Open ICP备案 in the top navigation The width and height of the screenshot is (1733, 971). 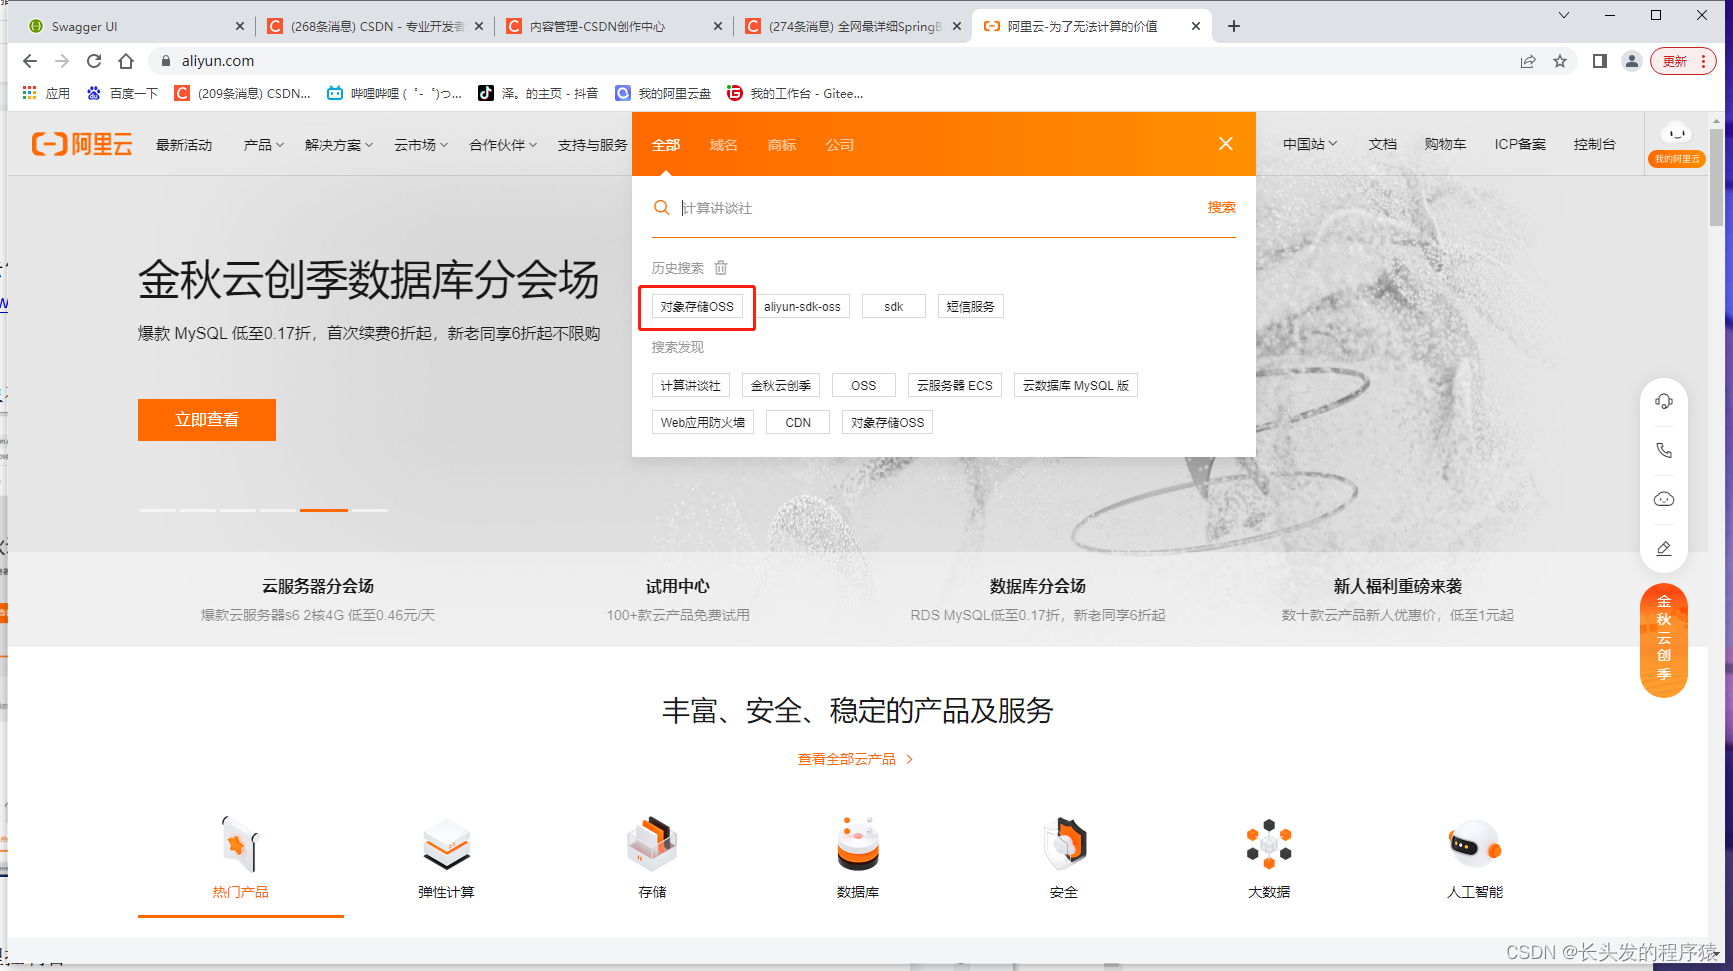1520,144
